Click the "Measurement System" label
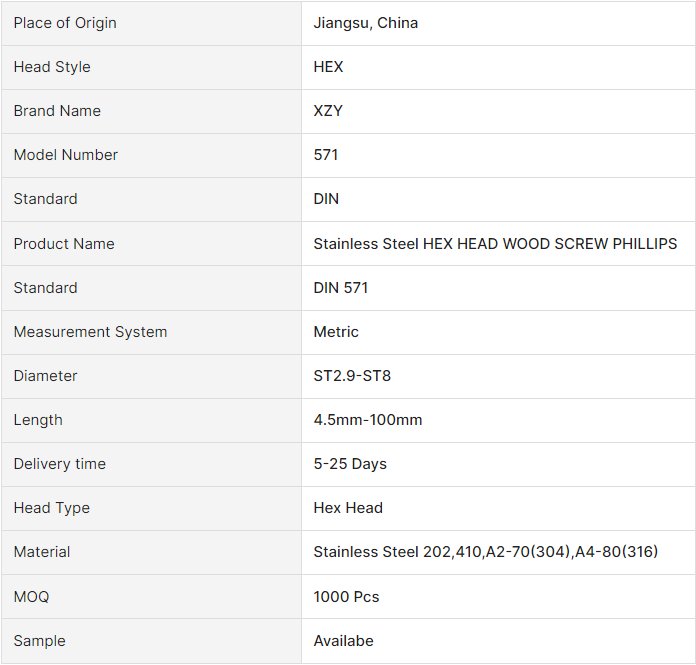696x665 pixels. 90,332
